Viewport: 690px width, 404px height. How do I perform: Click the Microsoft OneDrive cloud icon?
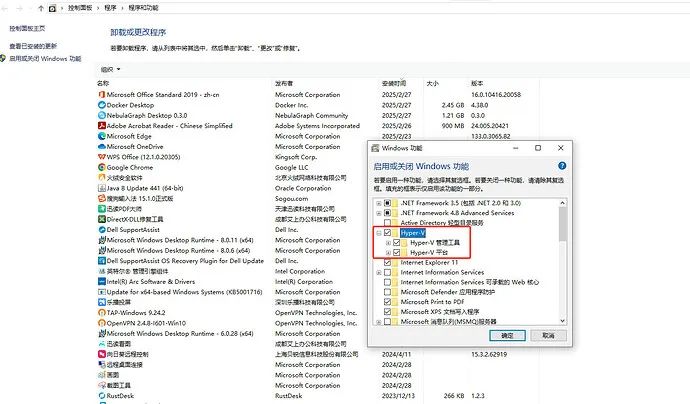point(102,147)
